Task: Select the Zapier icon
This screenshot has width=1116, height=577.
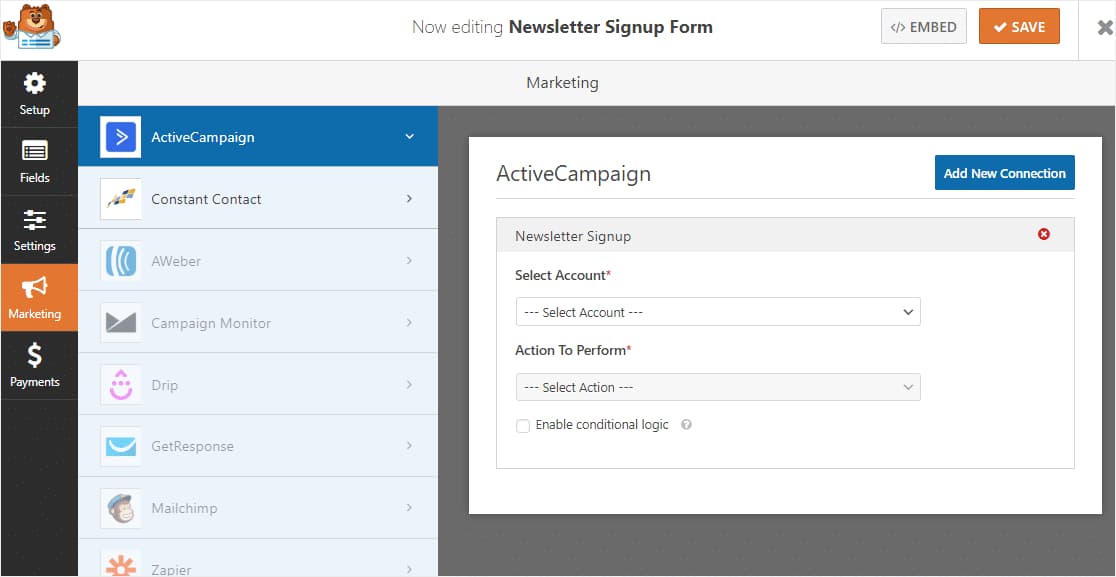Action: tap(120, 565)
